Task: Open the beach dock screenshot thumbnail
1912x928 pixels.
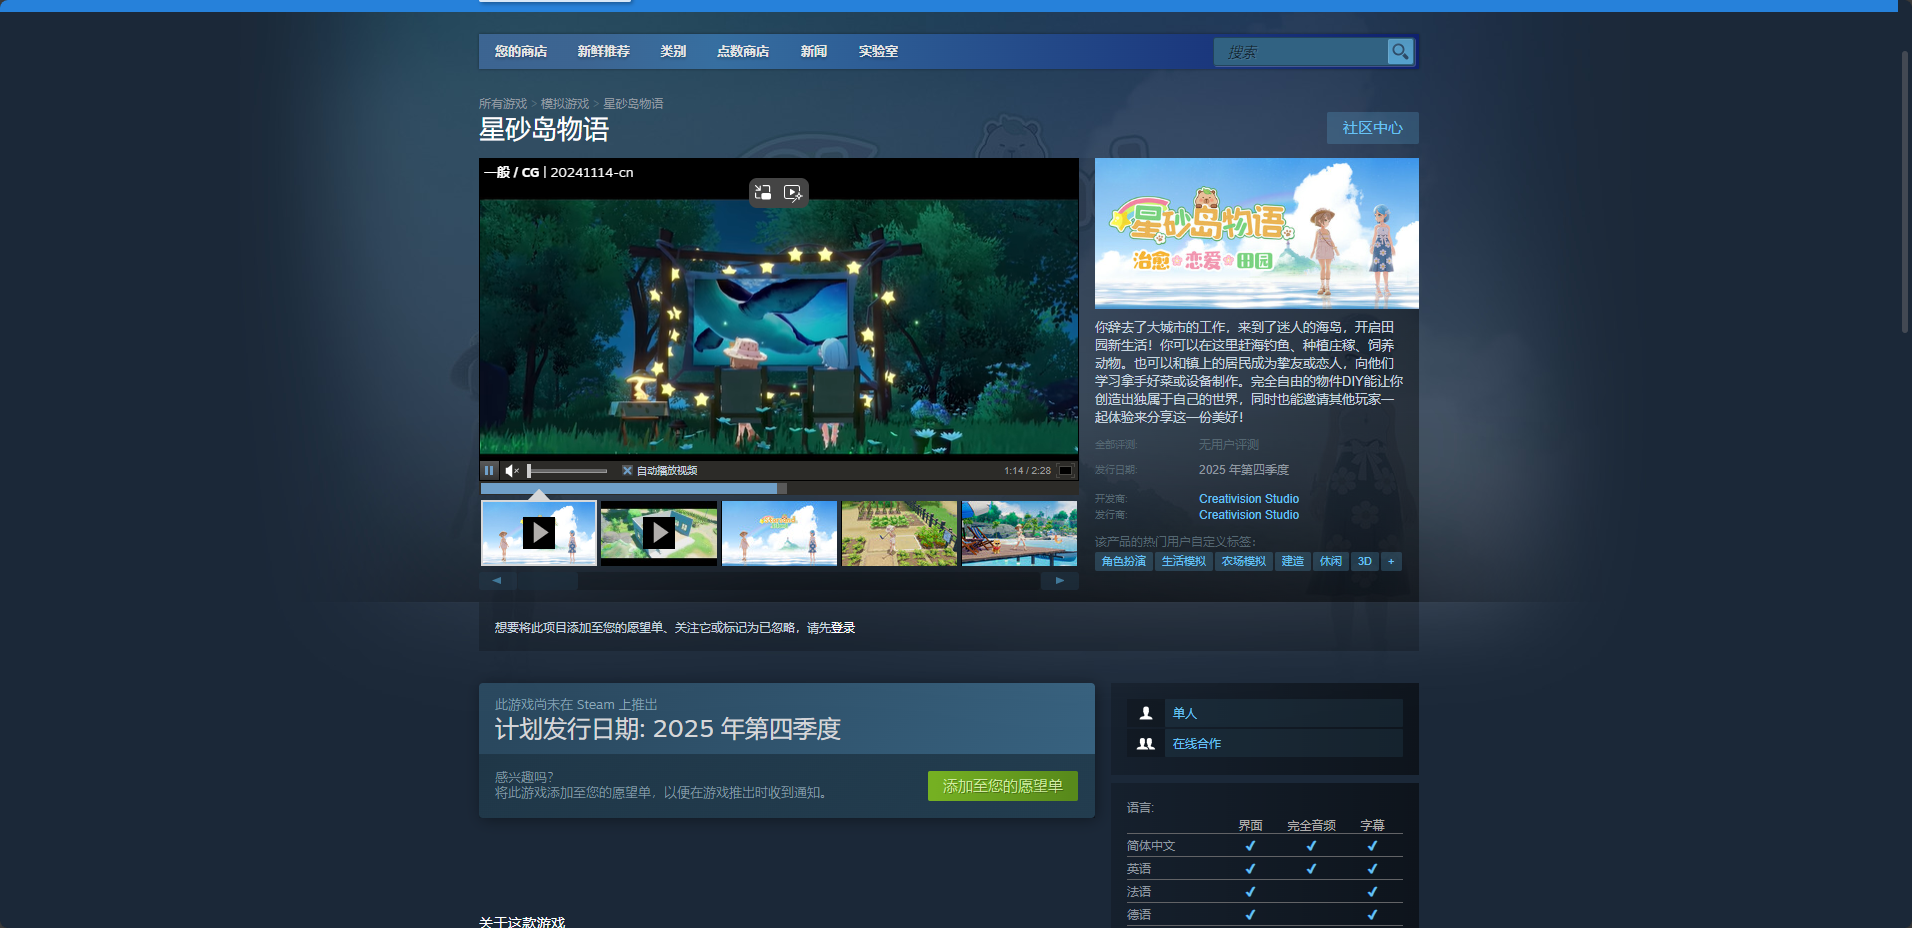Action: pos(1019,533)
